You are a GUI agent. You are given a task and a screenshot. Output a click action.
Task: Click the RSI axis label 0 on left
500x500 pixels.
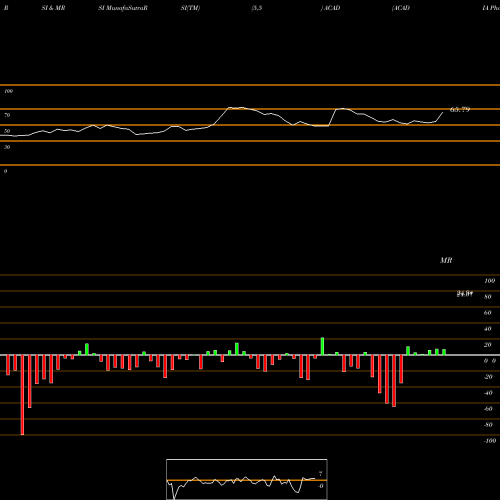tap(5, 171)
